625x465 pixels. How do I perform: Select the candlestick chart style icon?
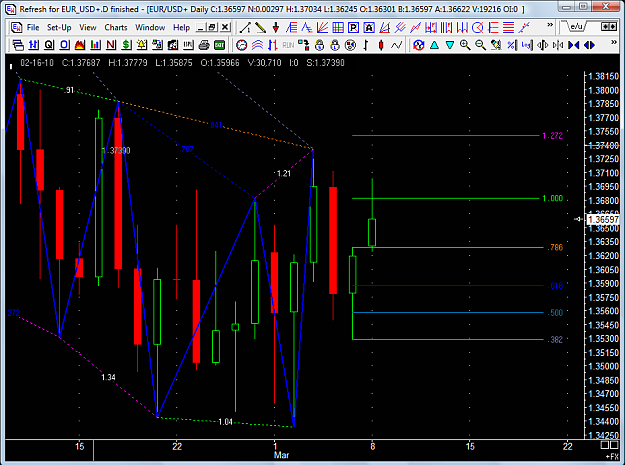[381, 45]
